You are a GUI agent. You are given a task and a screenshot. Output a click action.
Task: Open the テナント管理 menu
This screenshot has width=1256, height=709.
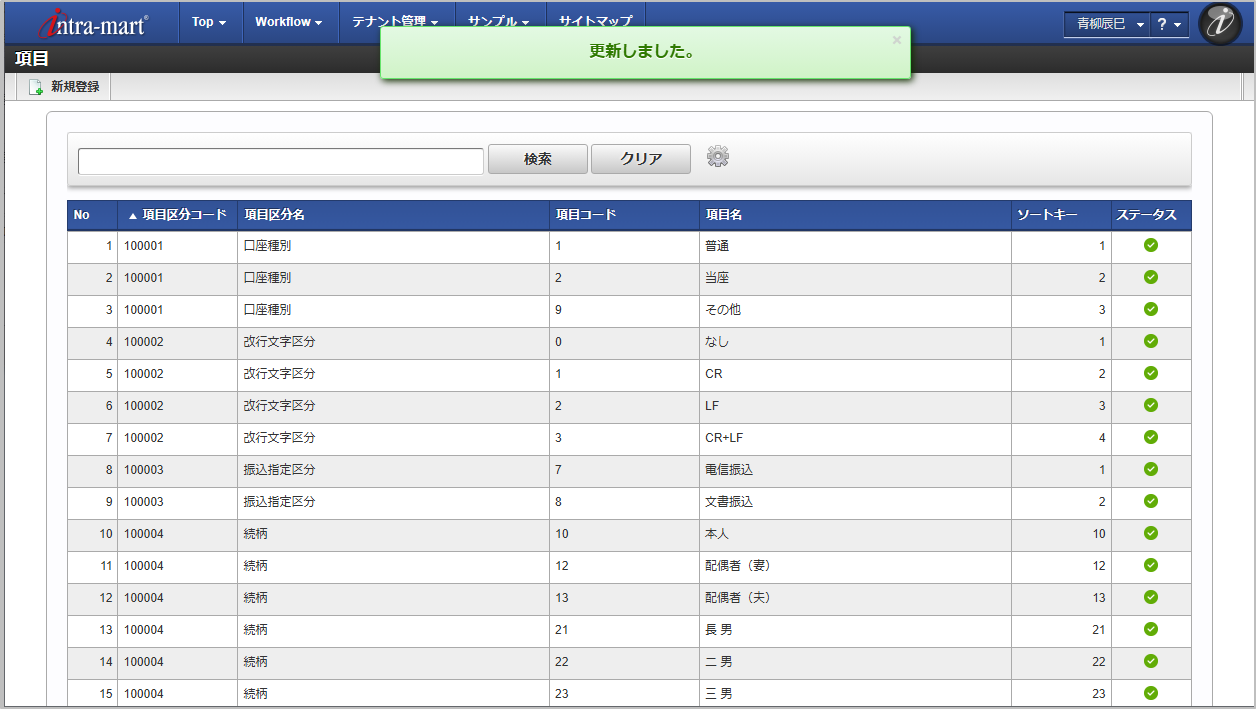click(396, 22)
